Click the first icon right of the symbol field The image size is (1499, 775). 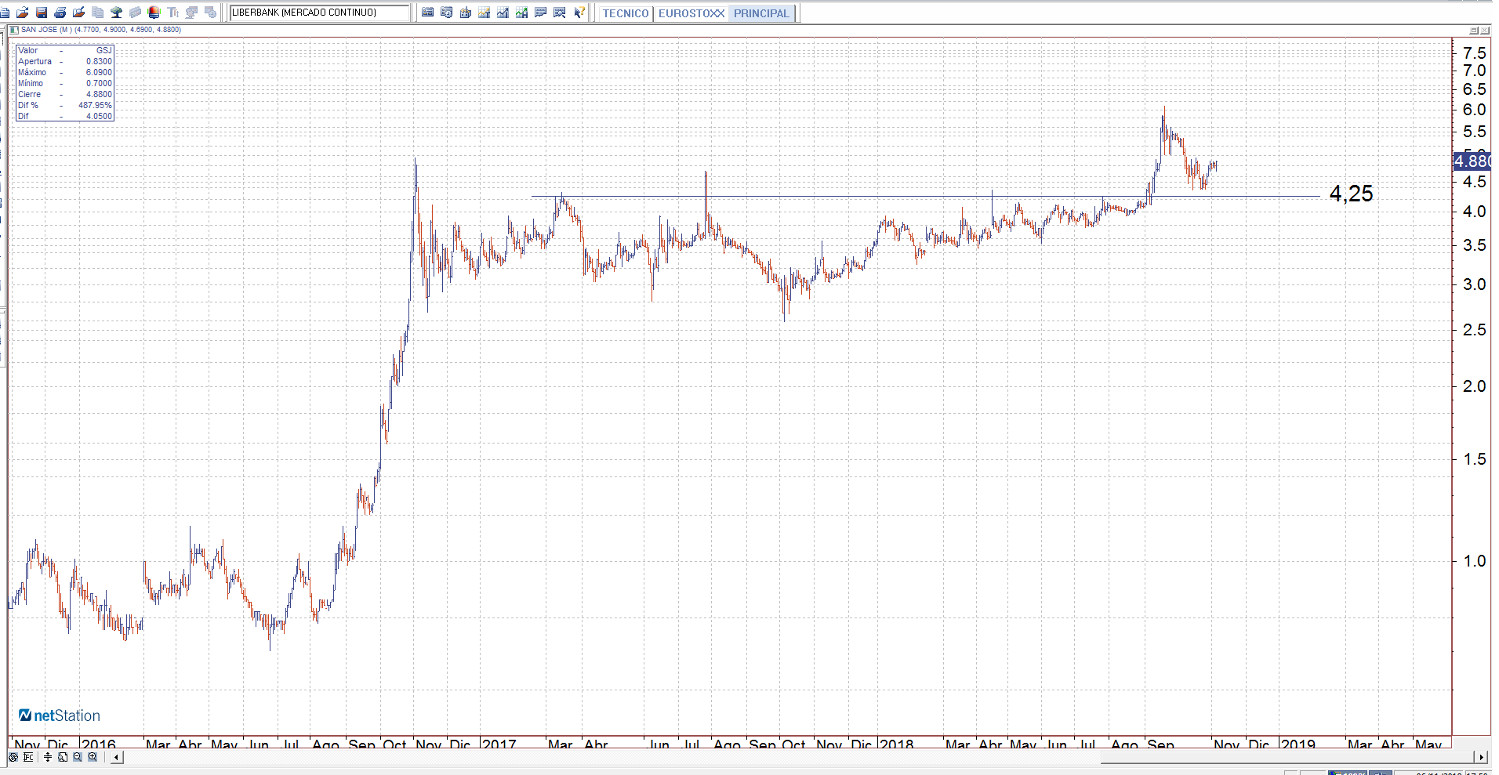(428, 13)
